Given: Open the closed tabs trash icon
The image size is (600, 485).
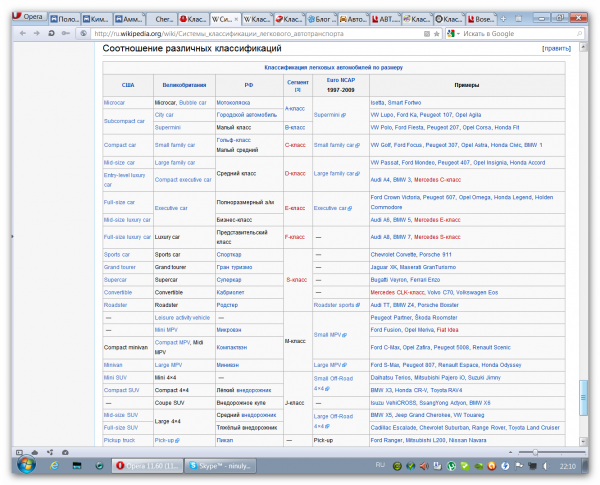Looking at the screenshot, I should pos(518,18).
